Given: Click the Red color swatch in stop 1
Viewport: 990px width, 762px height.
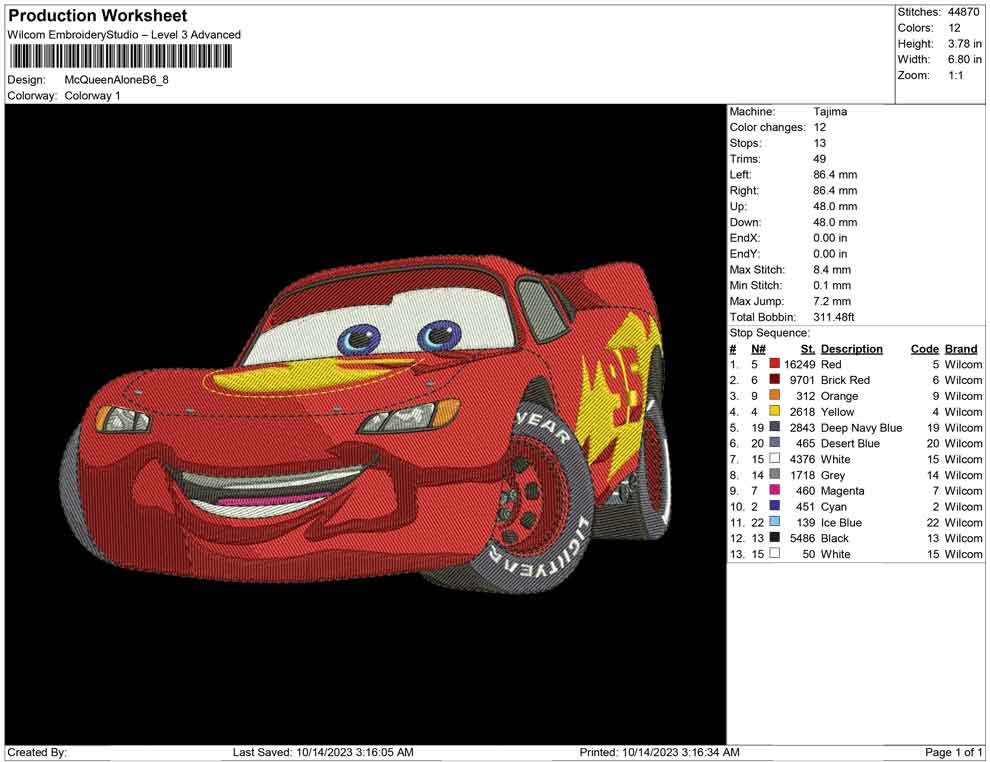Looking at the screenshot, I should (x=775, y=364).
